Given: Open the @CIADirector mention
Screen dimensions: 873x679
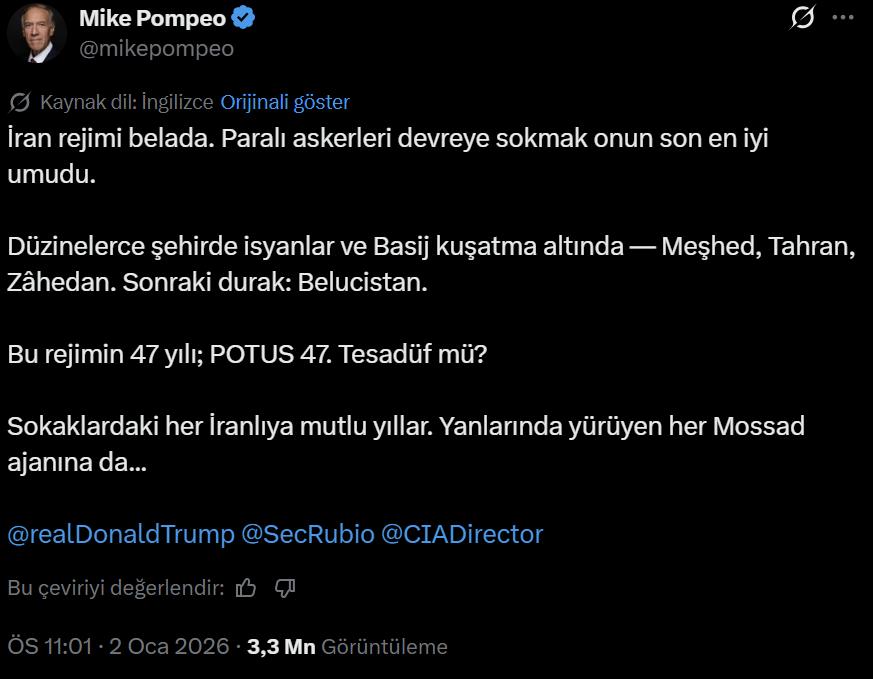Looking at the screenshot, I should tap(462, 534).
